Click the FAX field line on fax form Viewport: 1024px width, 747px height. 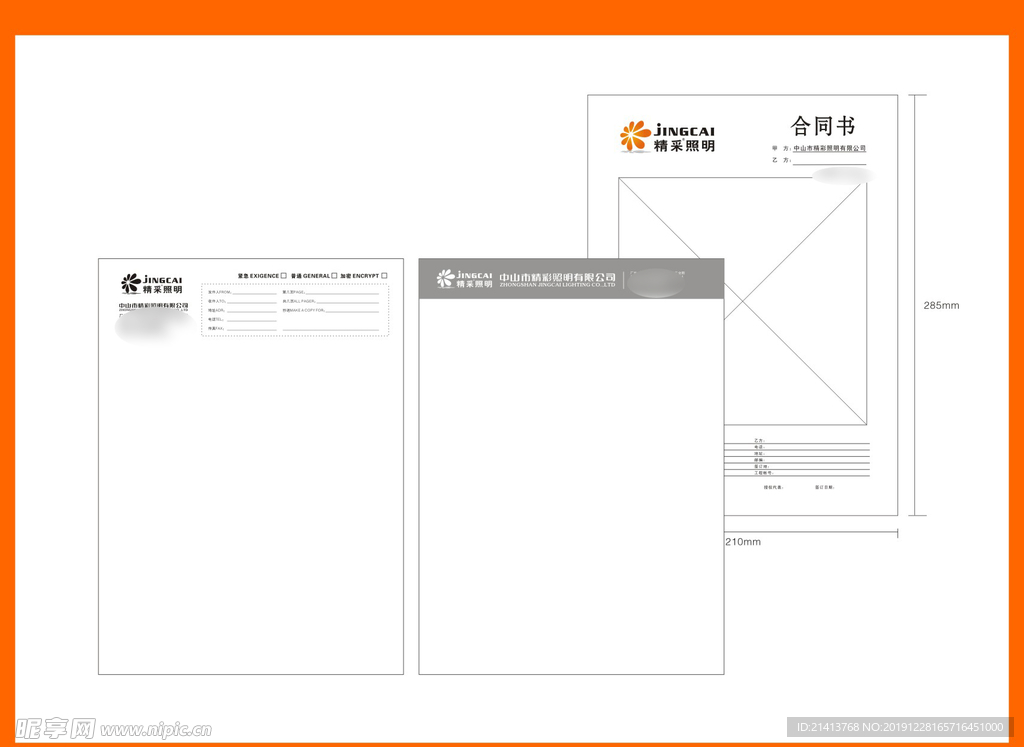(x=252, y=330)
